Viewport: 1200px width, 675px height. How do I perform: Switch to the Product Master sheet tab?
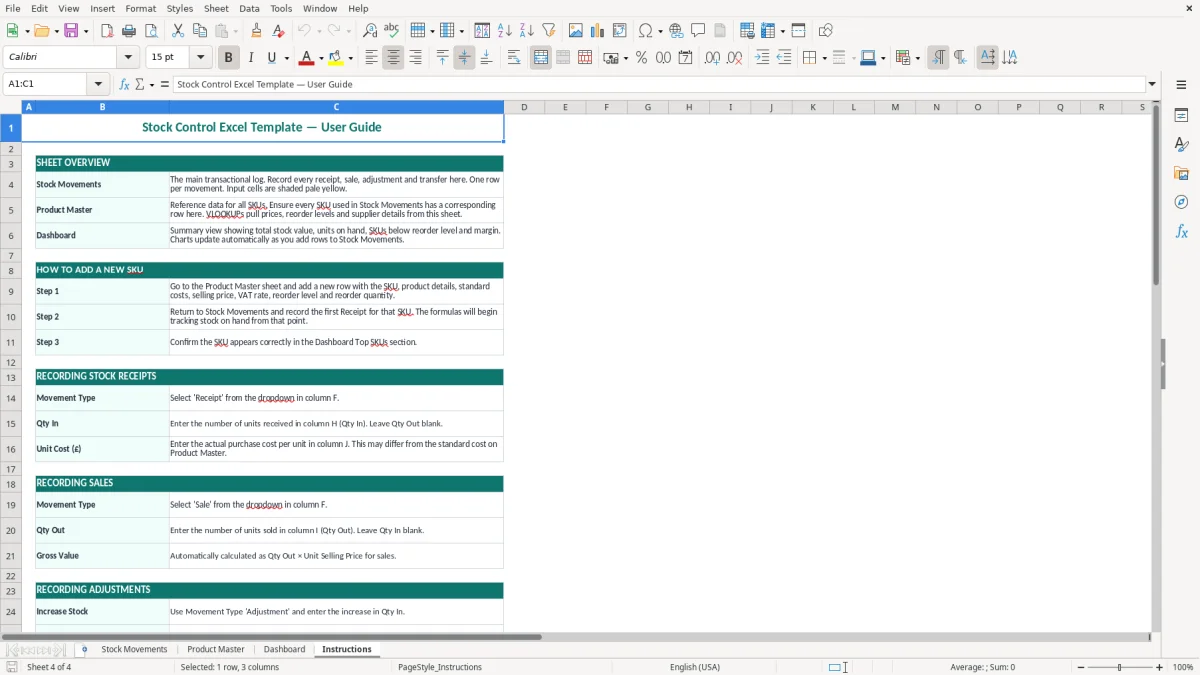point(216,649)
